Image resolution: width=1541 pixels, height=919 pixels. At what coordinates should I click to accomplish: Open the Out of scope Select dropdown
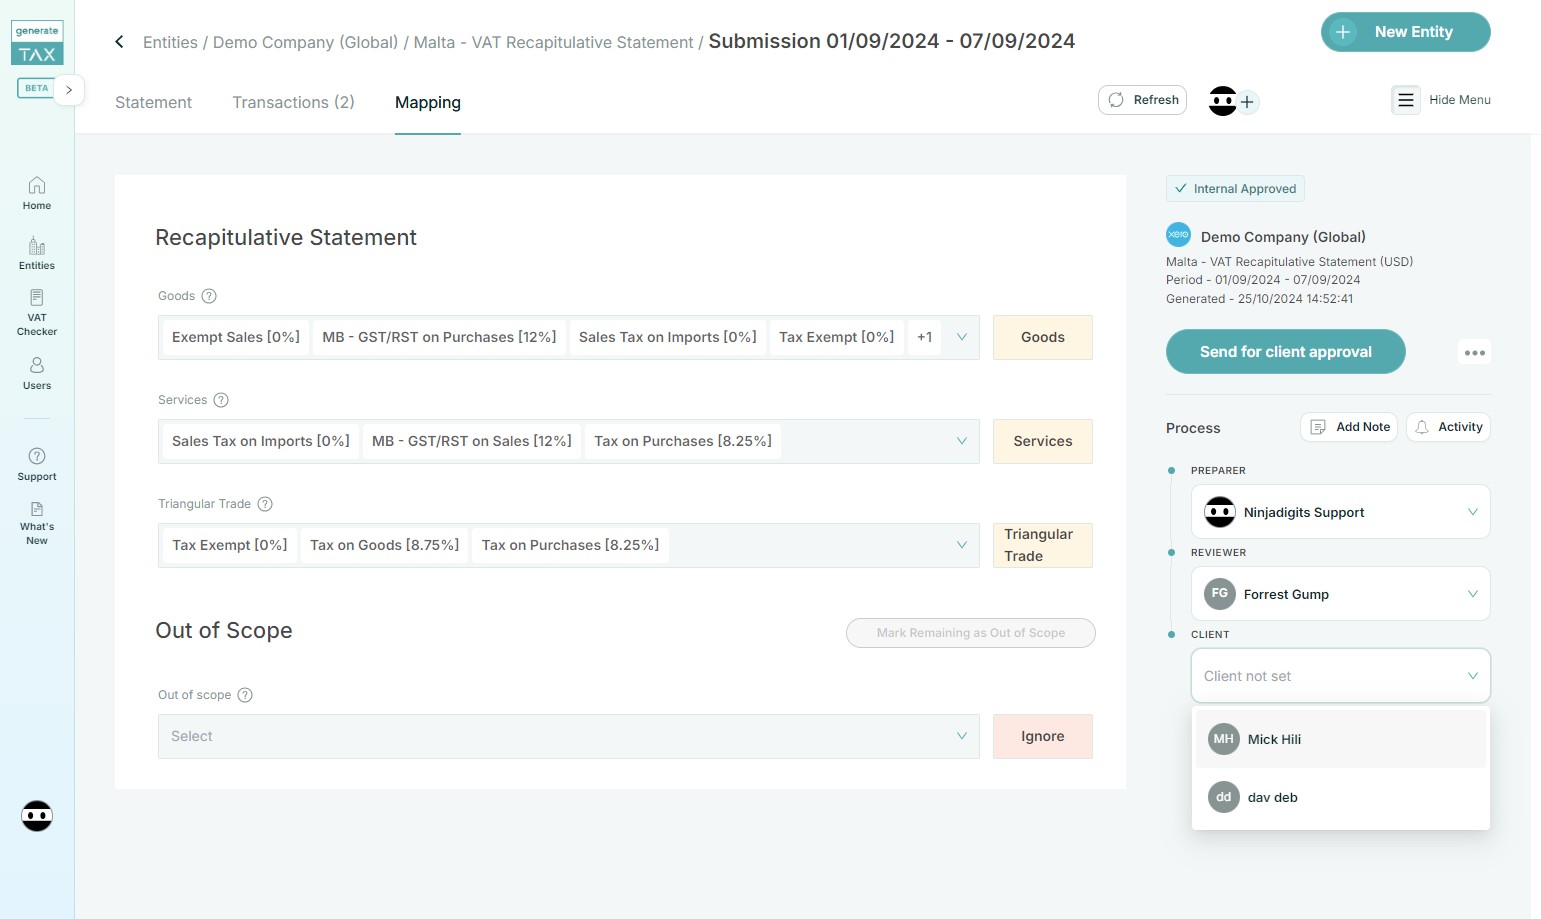point(568,736)
